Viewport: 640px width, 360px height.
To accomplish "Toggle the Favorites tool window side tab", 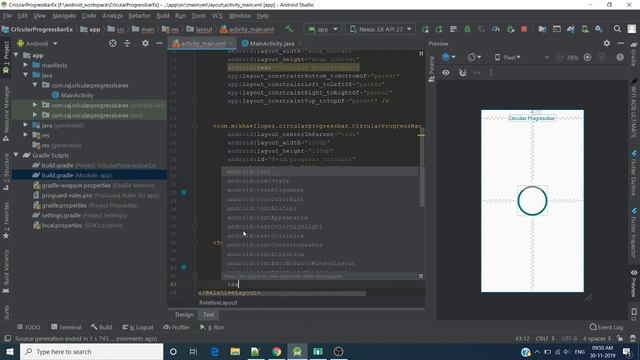I will pos(6,220).
